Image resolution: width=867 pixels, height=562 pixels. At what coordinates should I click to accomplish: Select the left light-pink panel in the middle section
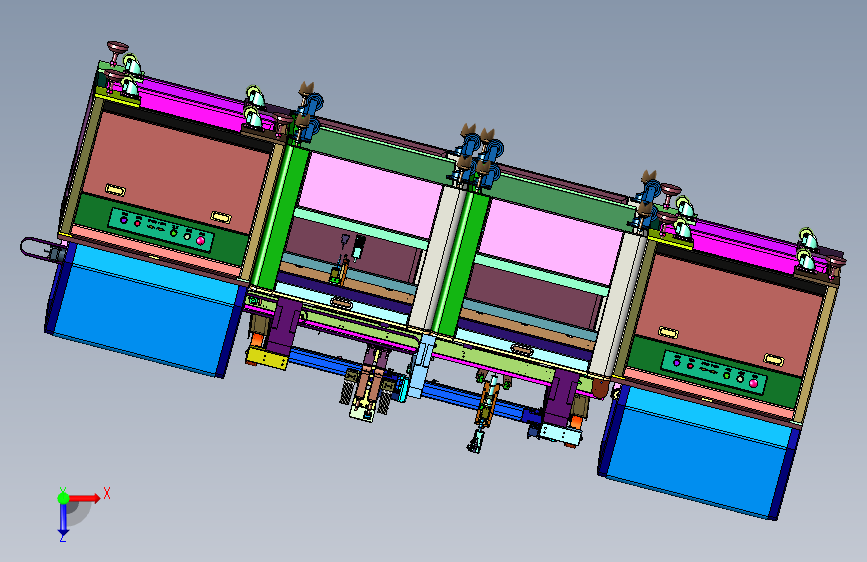tap(372, 194)
